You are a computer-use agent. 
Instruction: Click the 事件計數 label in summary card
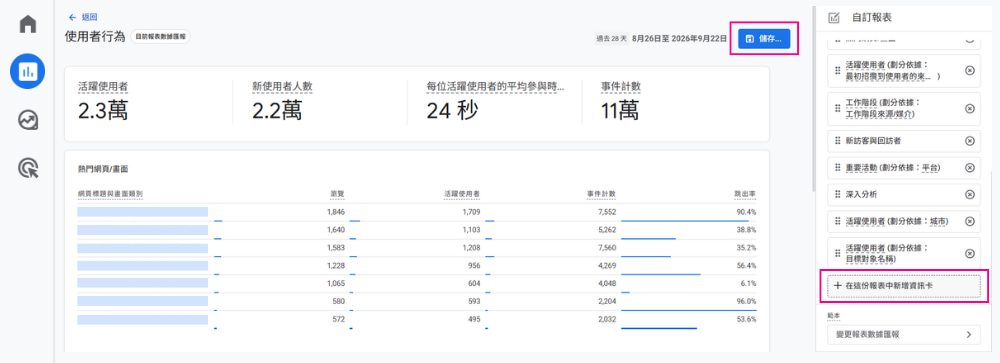point(621,86)
